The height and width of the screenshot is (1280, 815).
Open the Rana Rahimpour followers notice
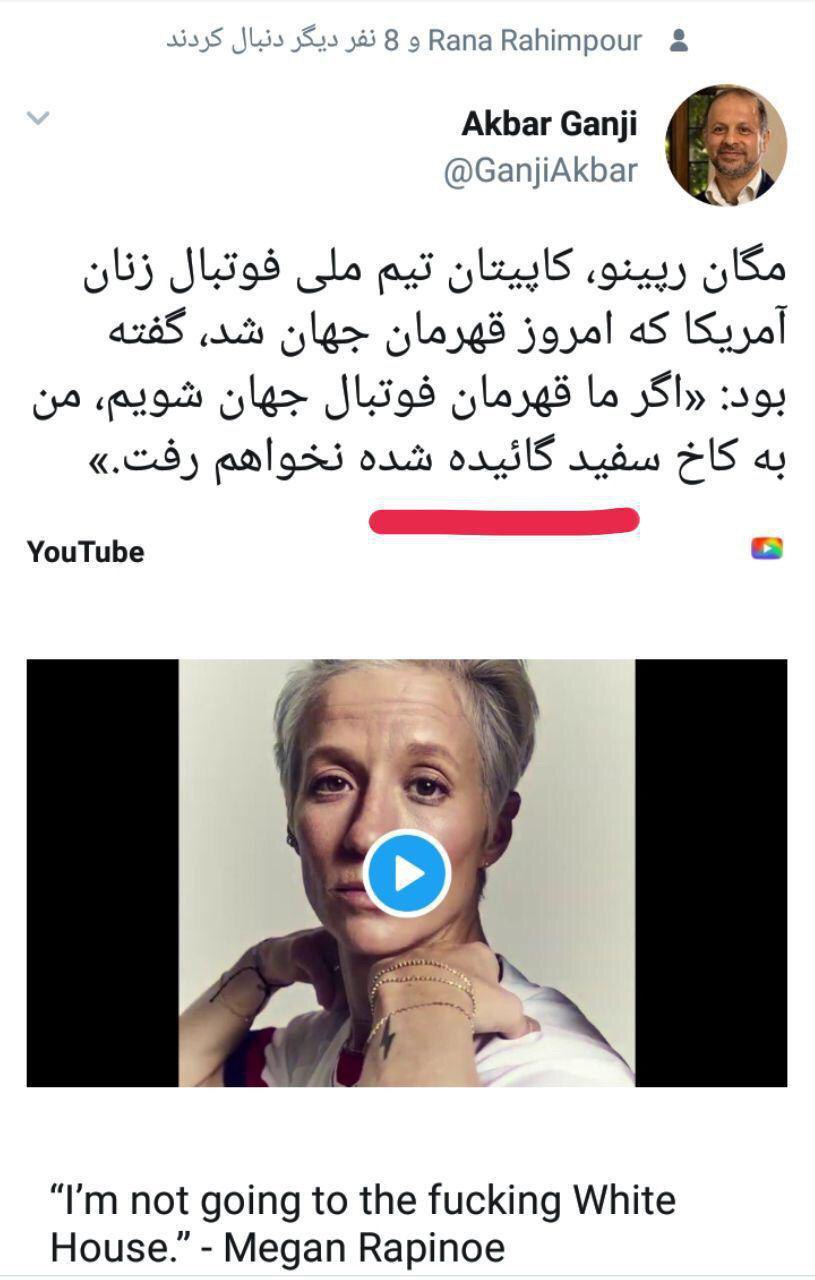[x=403, y=42]
